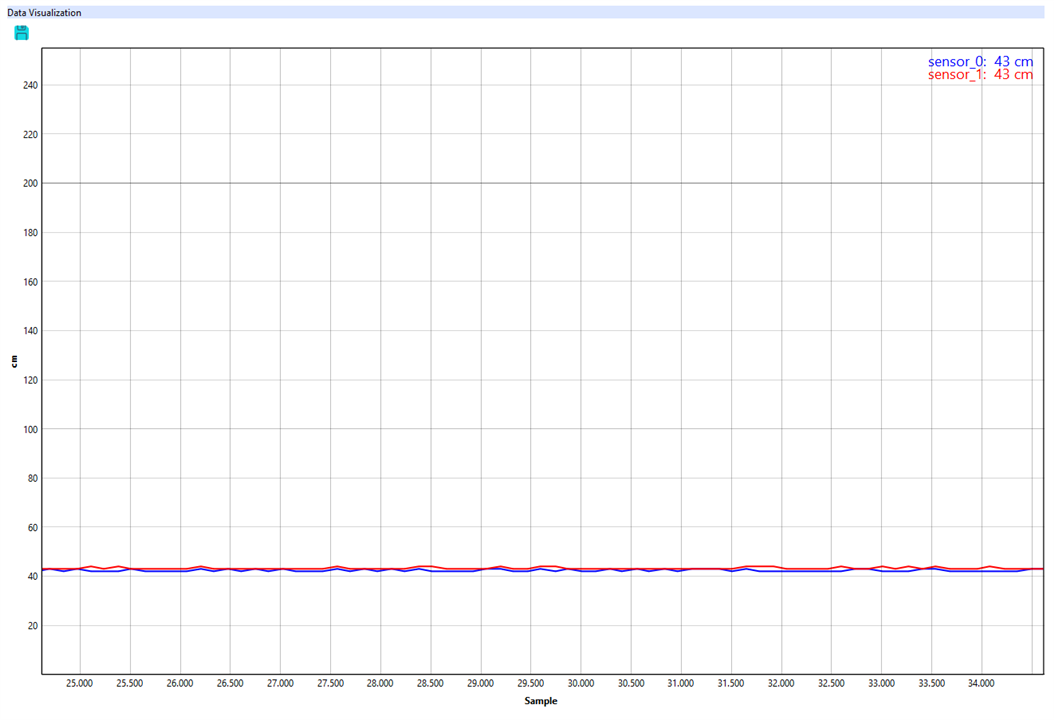This screenshot has width=1054, height=720.
Task: Click the 200 y-axis tick label
Action: (29, 183)
